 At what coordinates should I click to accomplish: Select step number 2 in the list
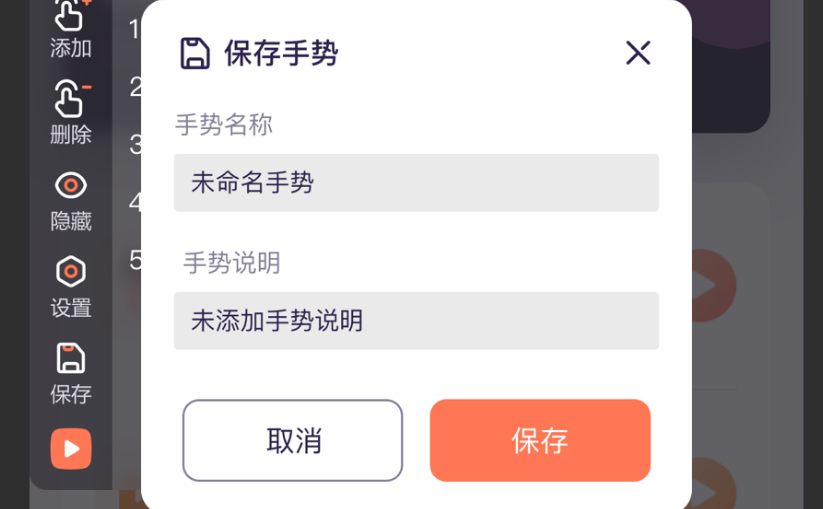135,87
